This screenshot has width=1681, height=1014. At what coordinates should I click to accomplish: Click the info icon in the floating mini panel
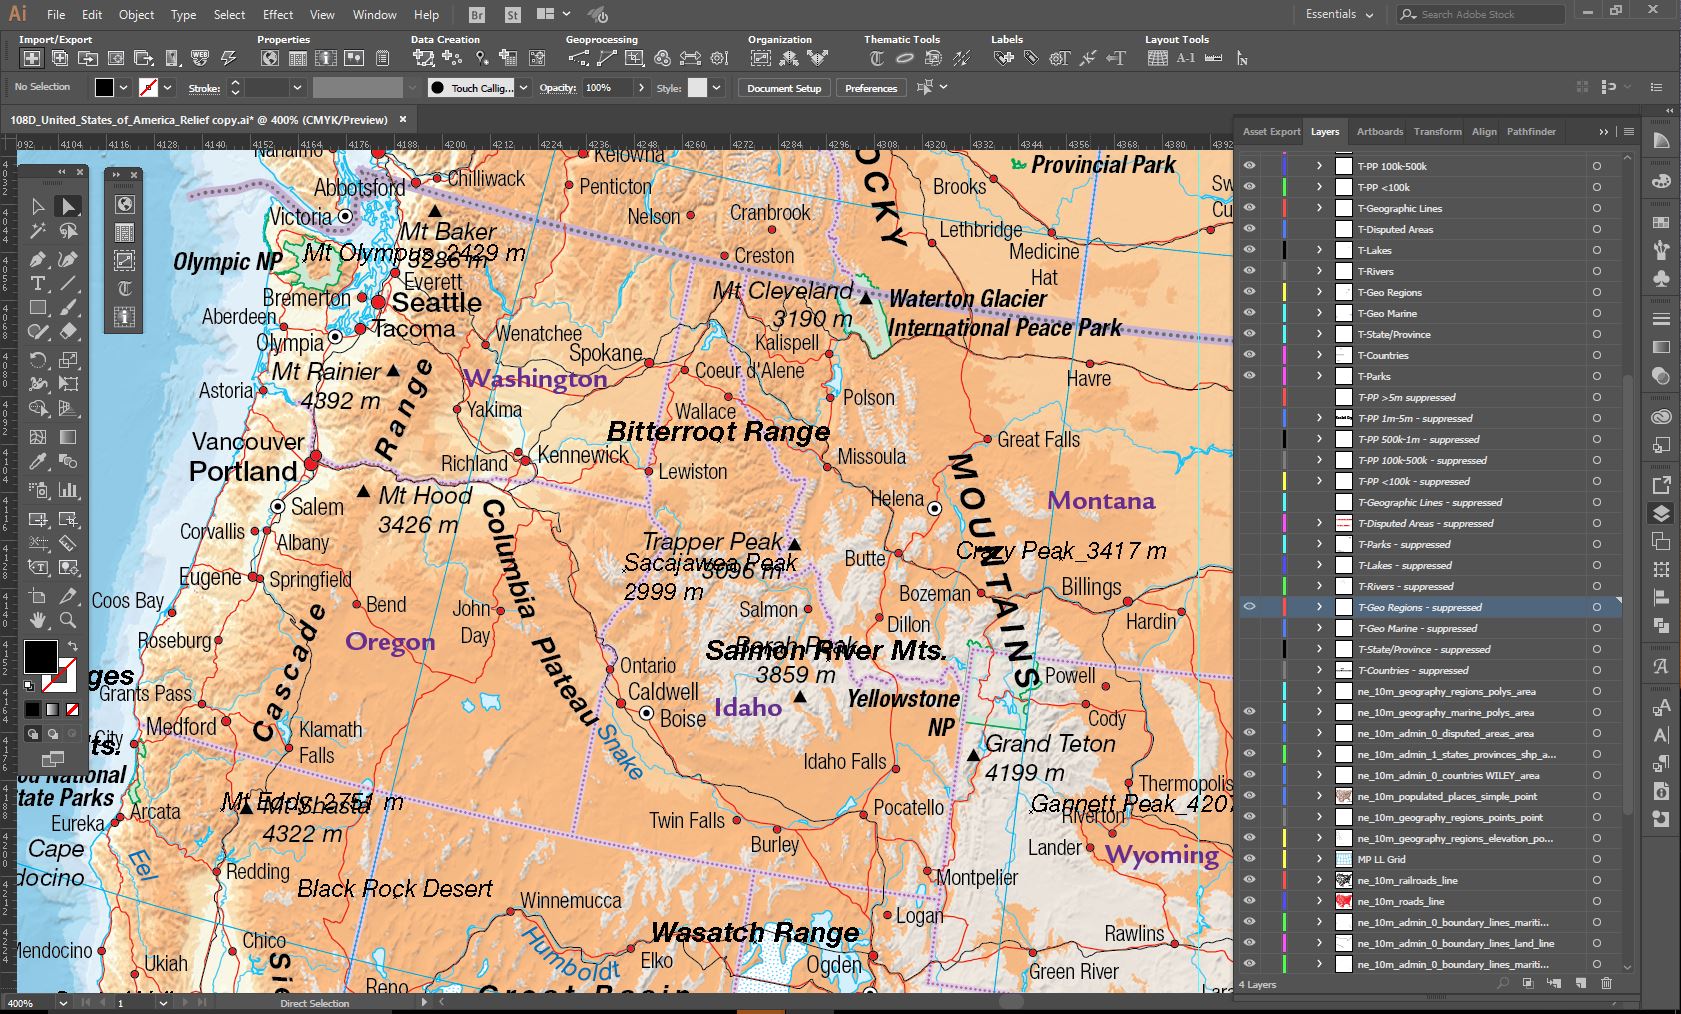[125, 317]
